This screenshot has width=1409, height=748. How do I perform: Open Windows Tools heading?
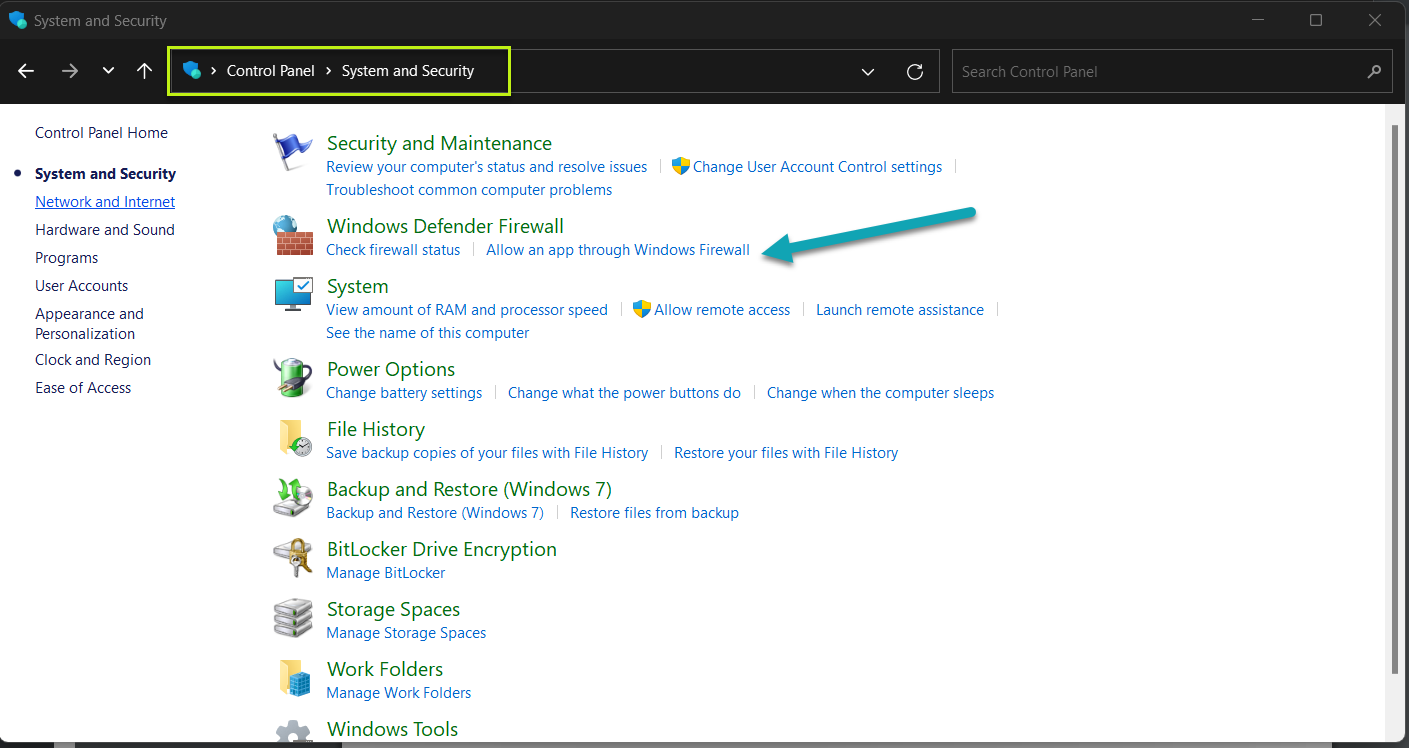pos(392,729)
